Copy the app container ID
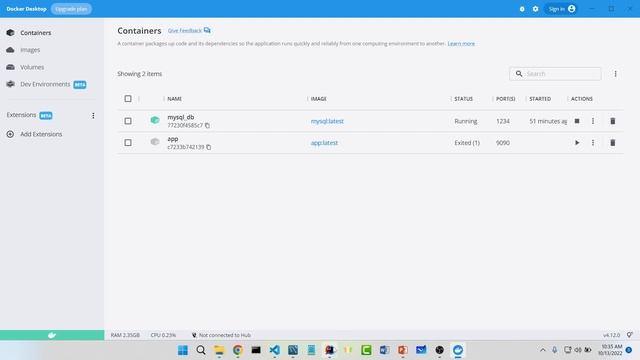Image resolution: width=640 pixels, height=360 pixels. (x=209, y=147)
